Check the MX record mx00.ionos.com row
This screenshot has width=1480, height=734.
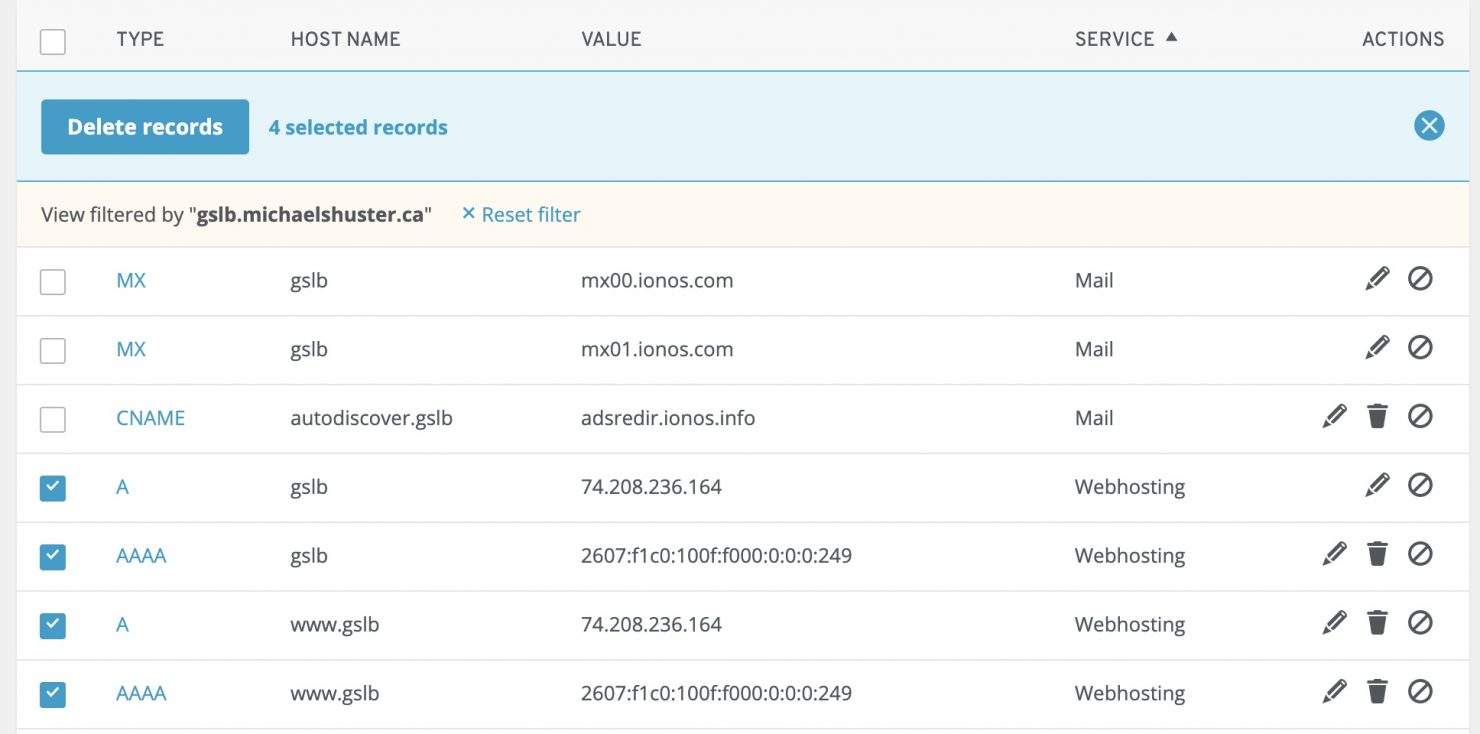(52, 280)
